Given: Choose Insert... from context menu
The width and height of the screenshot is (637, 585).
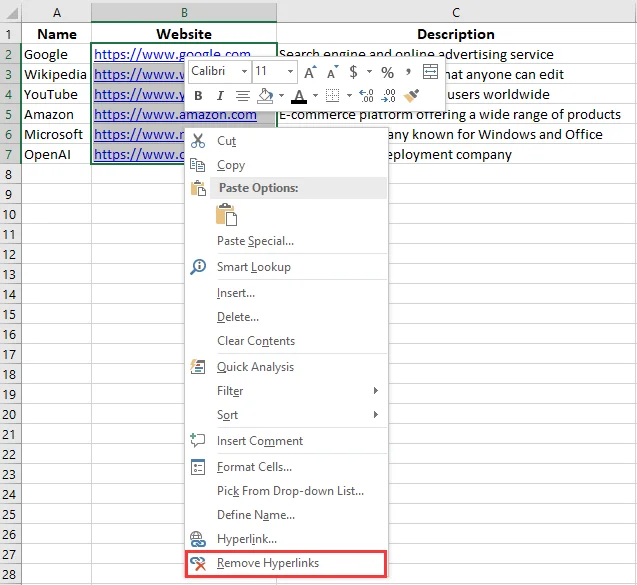Looking at the screenshot, I should point(286,293).
